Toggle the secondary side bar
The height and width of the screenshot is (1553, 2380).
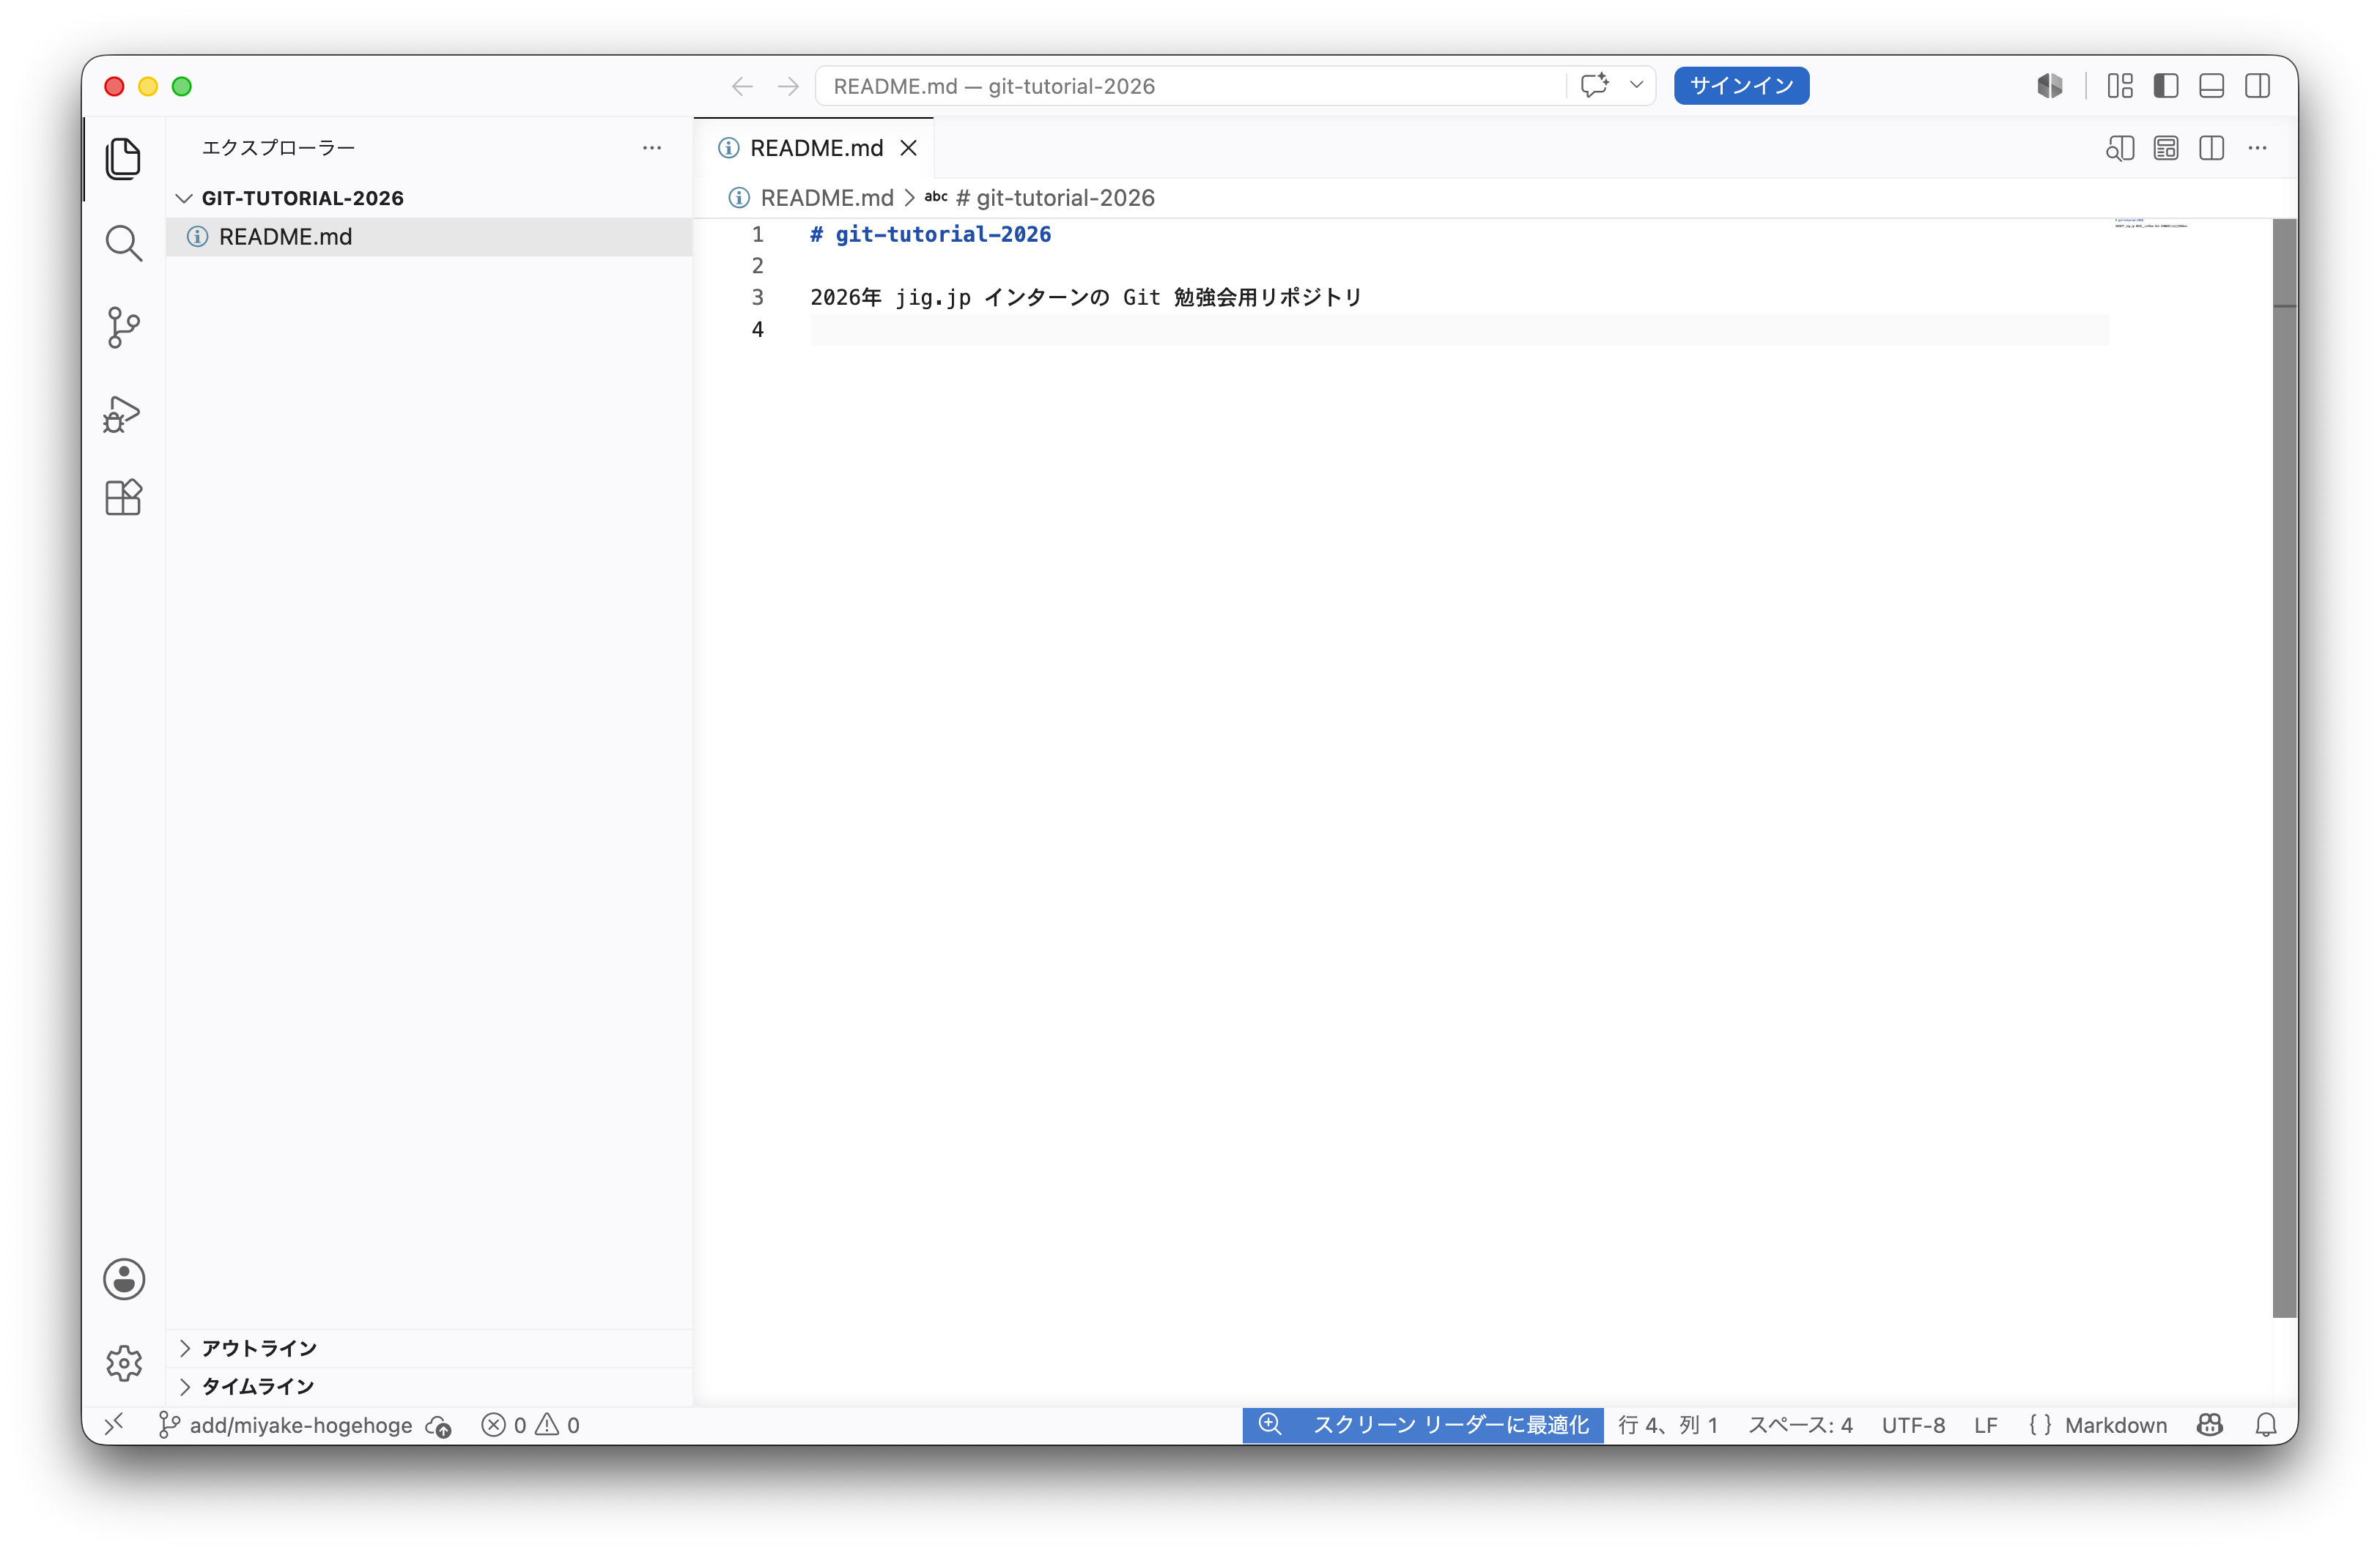2258,86
